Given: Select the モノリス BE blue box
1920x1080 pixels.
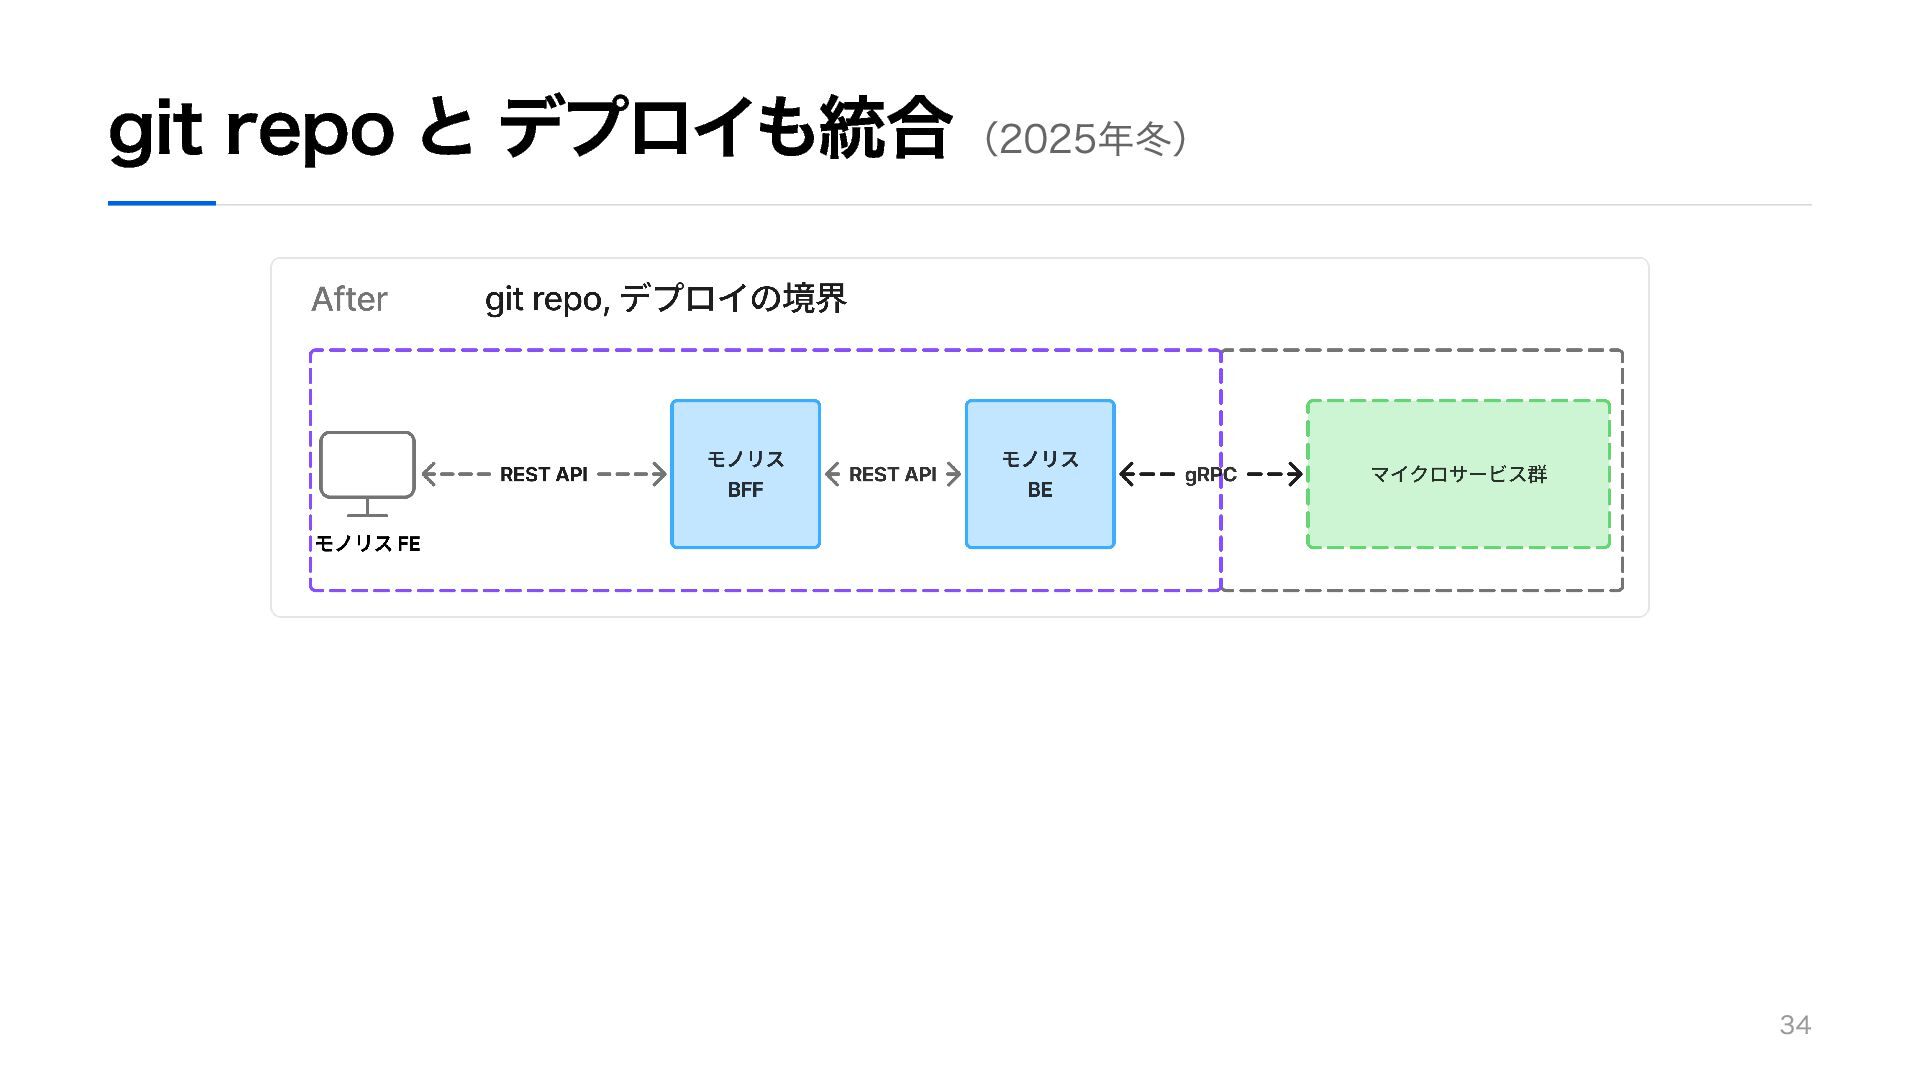Looking at the screenshot, I should (1040, 474).
